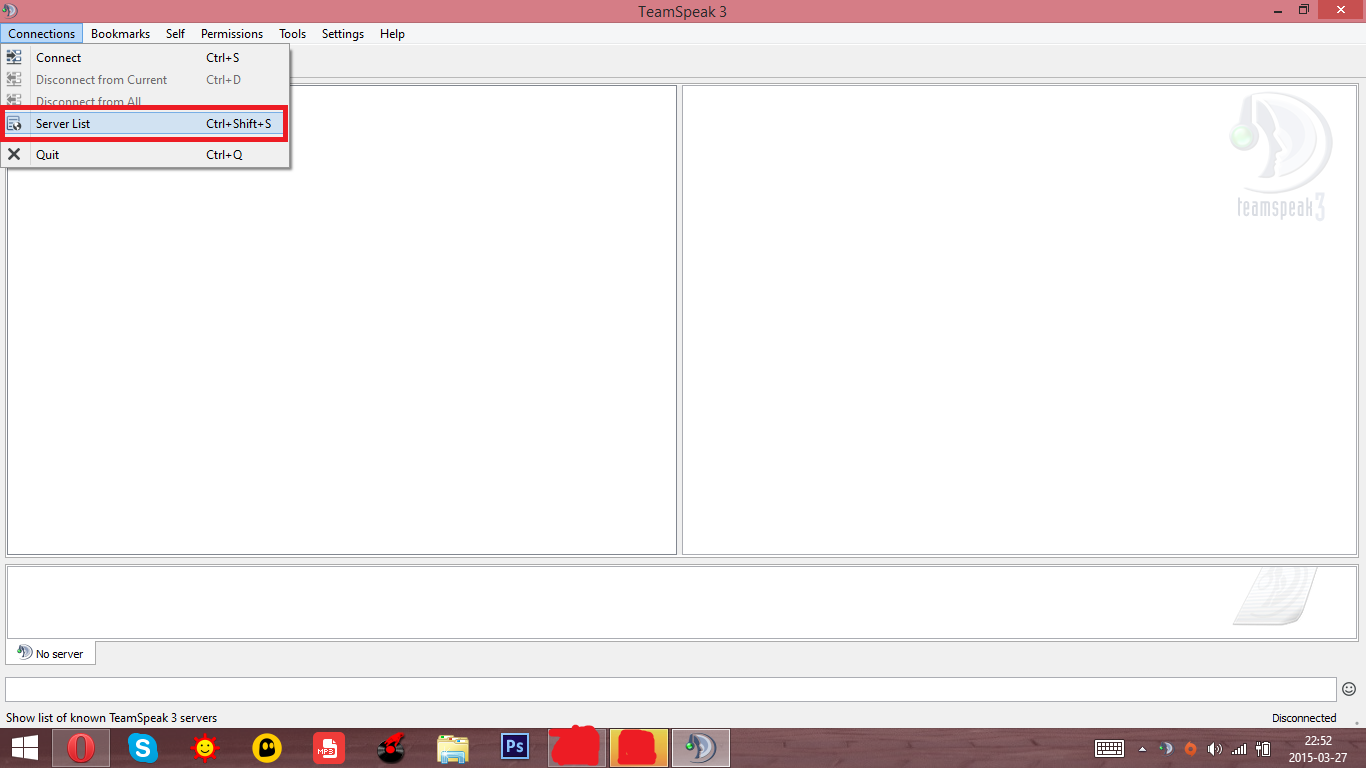Launch Skype from the taskbar
1366x768 pixels.
pyautogui.click(x=143, y=748)
